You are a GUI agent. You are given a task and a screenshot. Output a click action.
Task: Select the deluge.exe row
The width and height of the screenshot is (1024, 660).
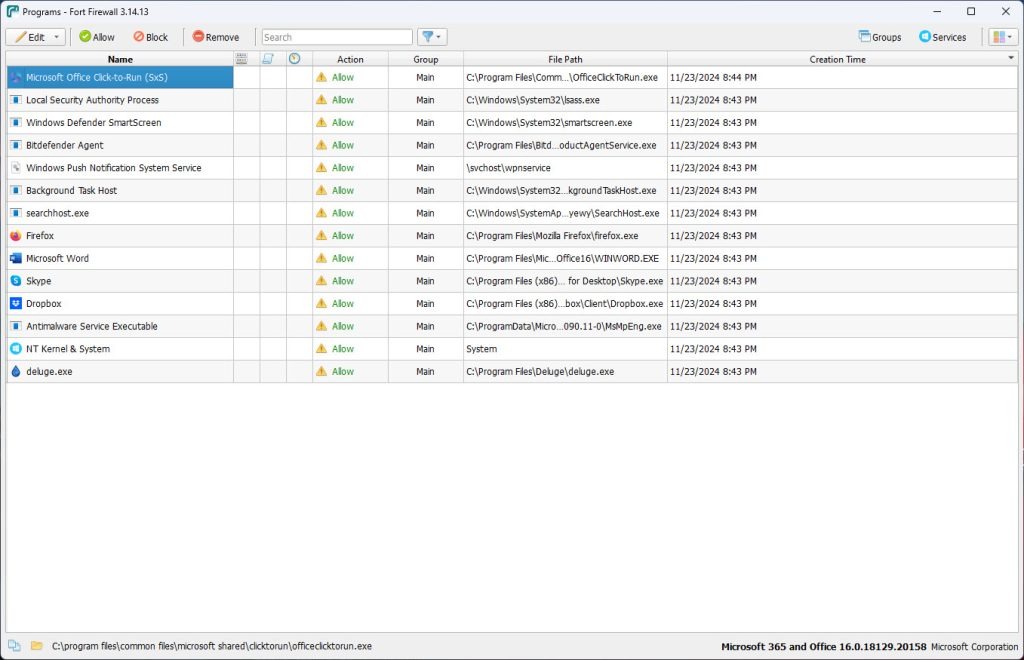tap(49, 372)
